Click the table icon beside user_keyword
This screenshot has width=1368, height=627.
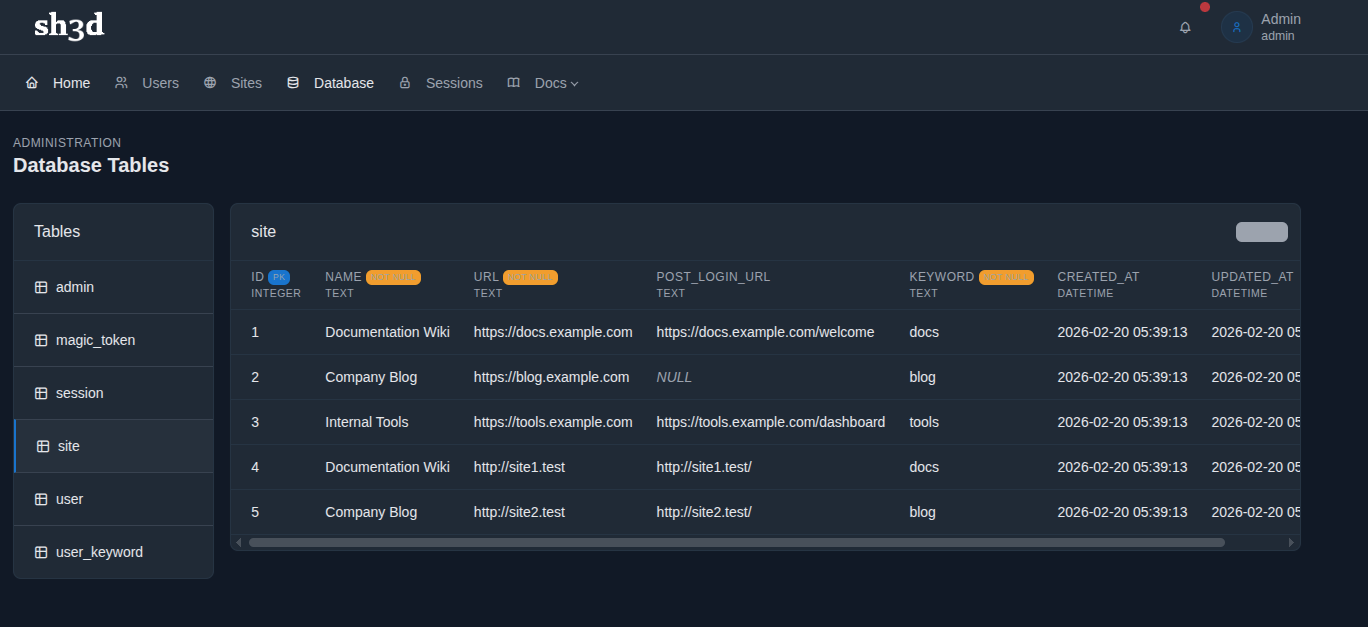click(x=41, y=552)
